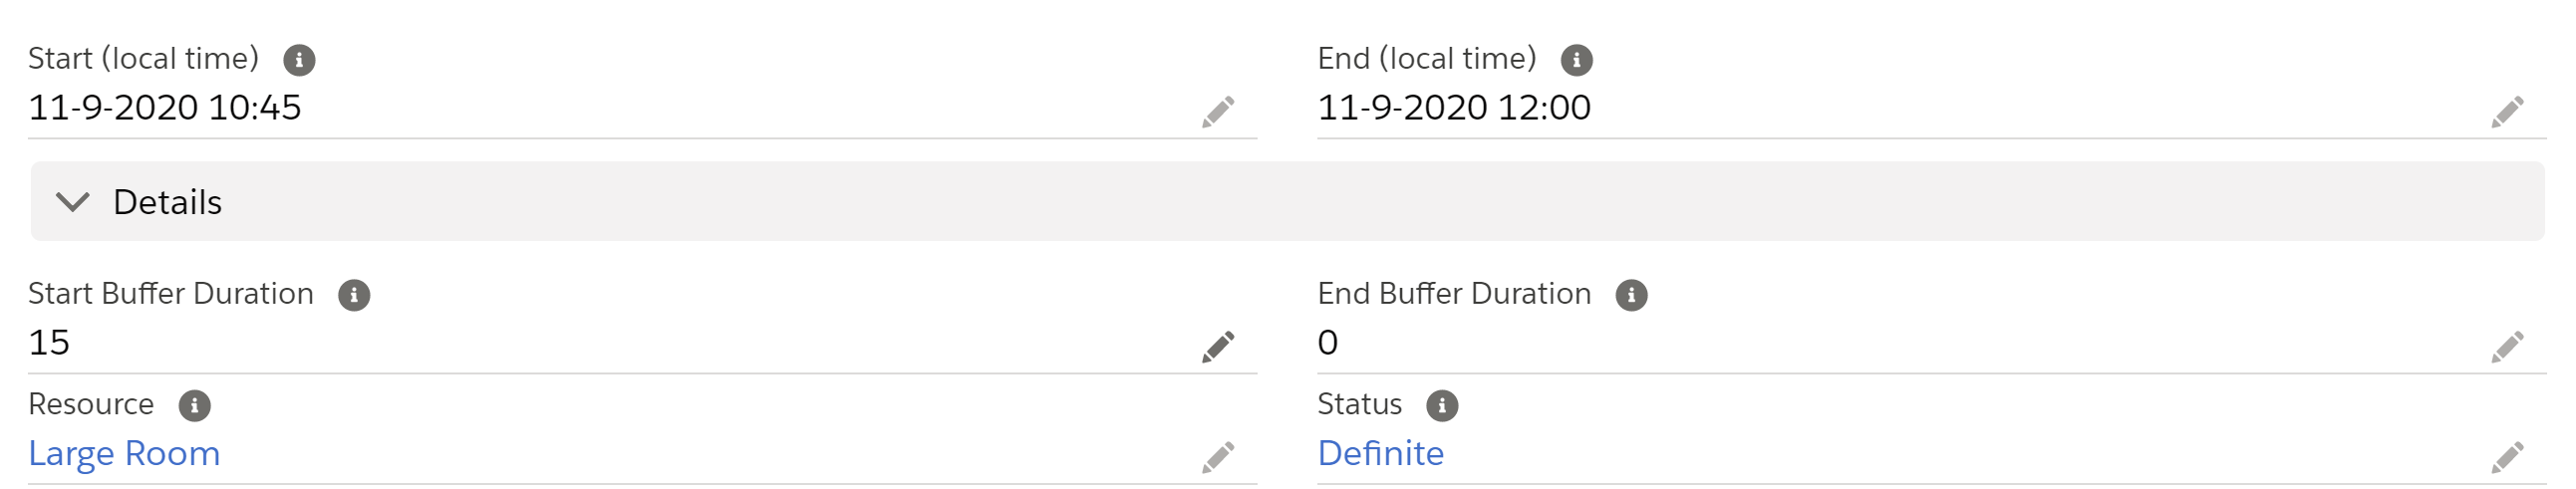2576x489 pixels.
Task: Edit the End (local time) field
Action: 2506,111
